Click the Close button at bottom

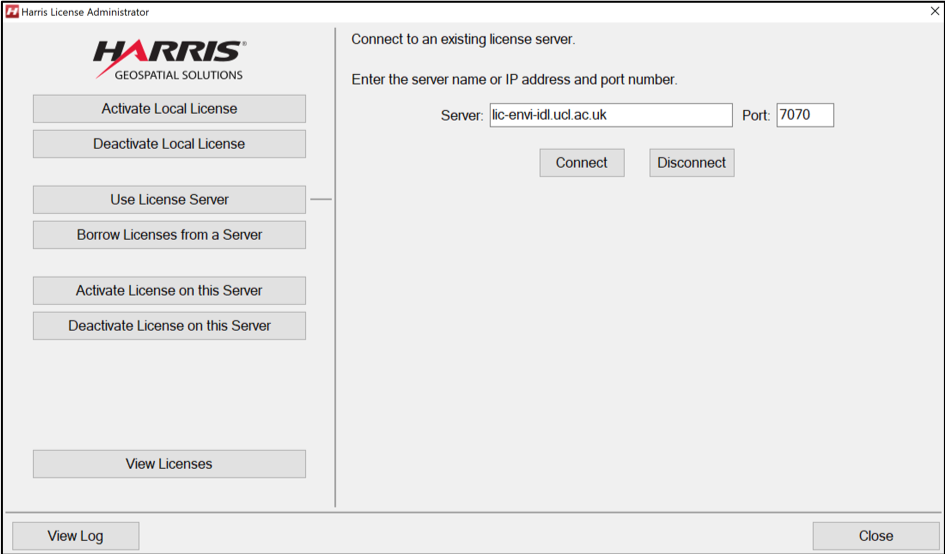876,536
